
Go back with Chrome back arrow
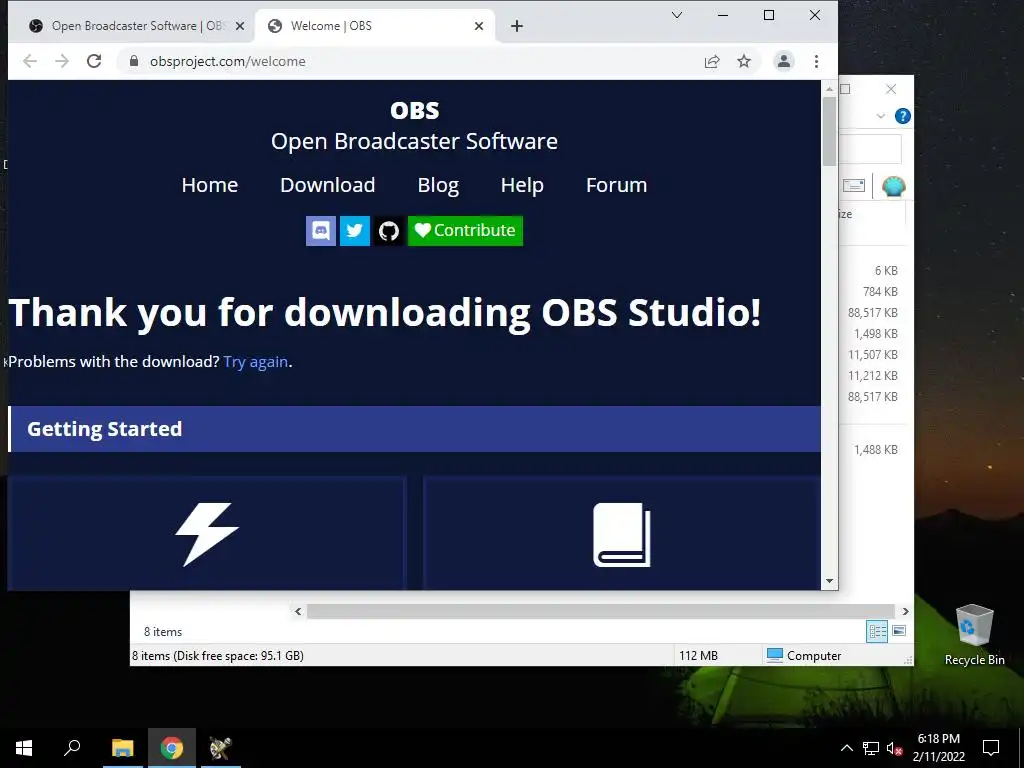pyautogui.click(x=30, y=61)
